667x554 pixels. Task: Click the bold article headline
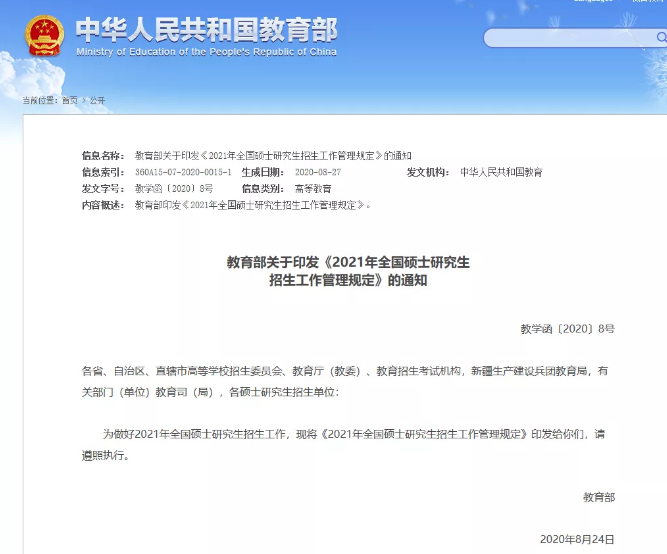pyautogui.click(x=348, y=271)
